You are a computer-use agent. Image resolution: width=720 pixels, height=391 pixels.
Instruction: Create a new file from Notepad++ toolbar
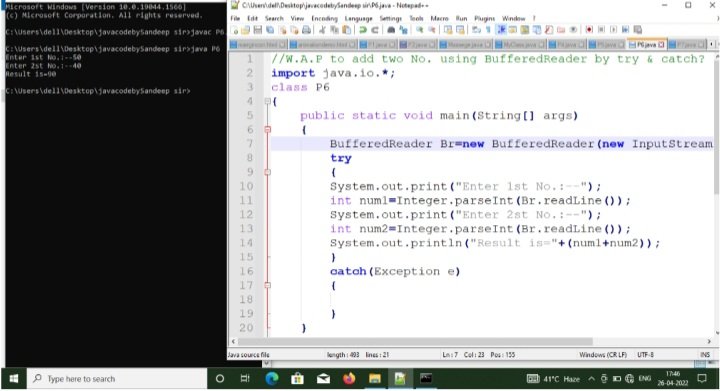[x=236, y=30]
